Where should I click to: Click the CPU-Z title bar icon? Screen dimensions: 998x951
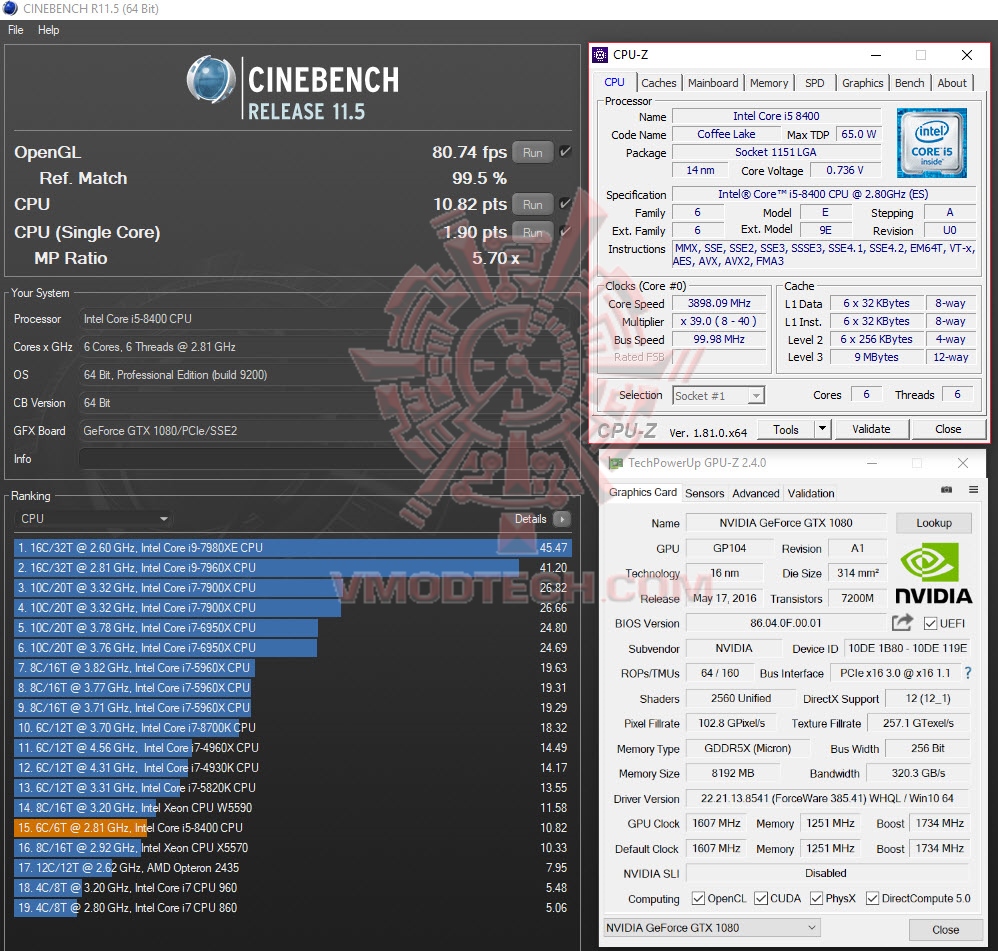pos(600,55)
